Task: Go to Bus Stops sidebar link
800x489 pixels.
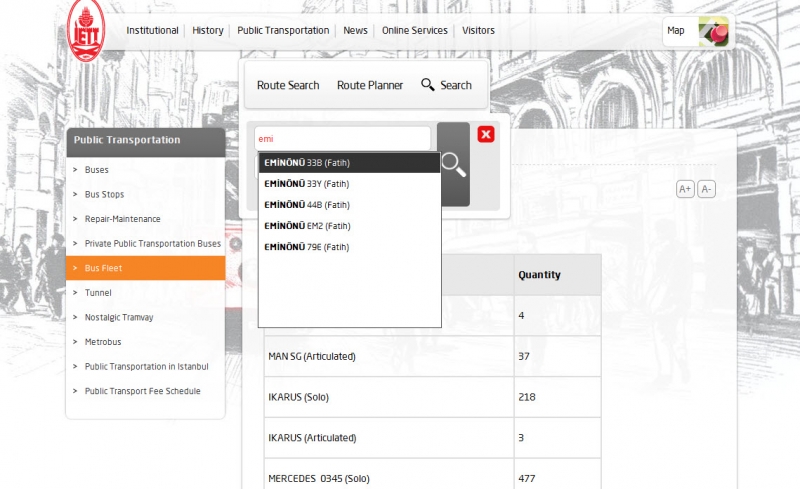Action: coord(104,194)
